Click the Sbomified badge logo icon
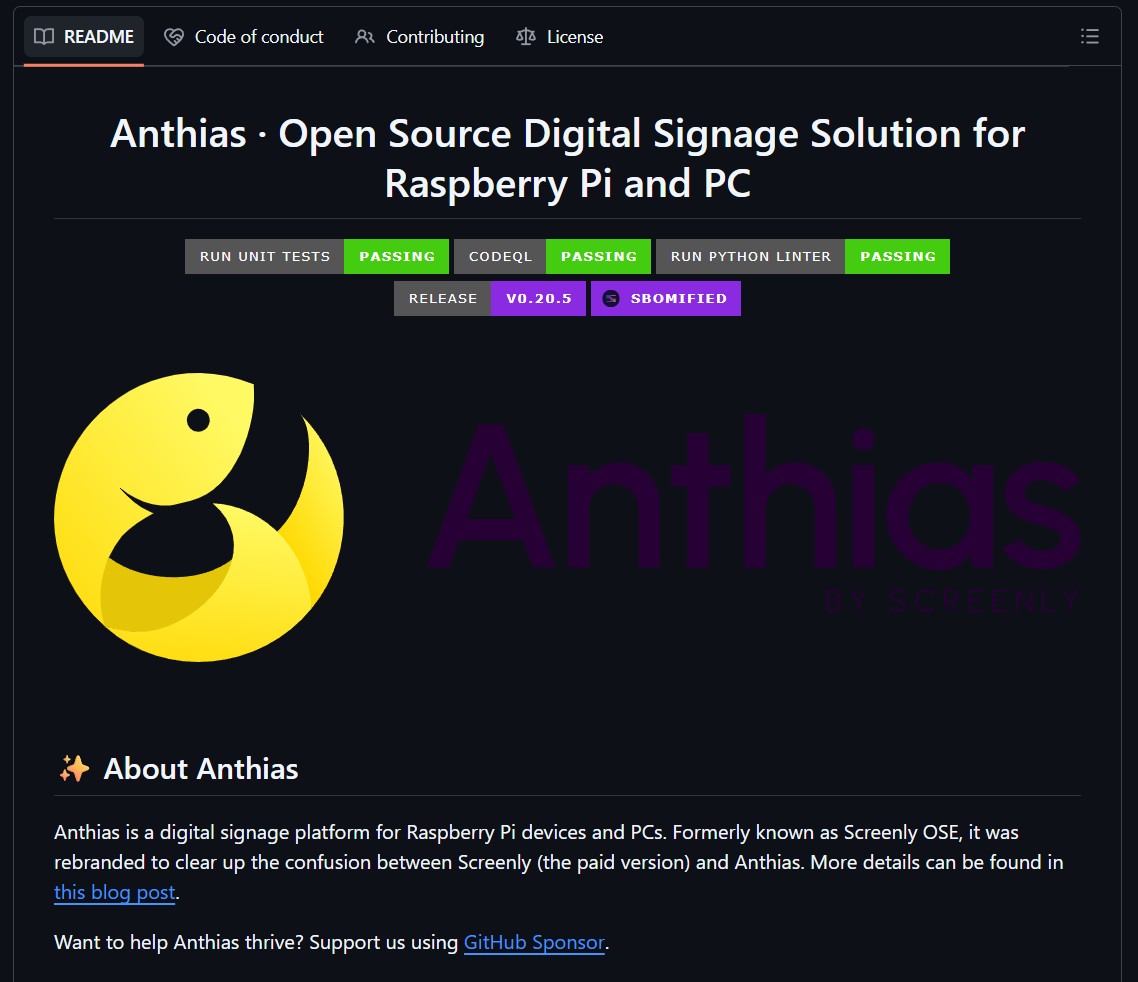The image size is (1138, 982). coord(611,298)
